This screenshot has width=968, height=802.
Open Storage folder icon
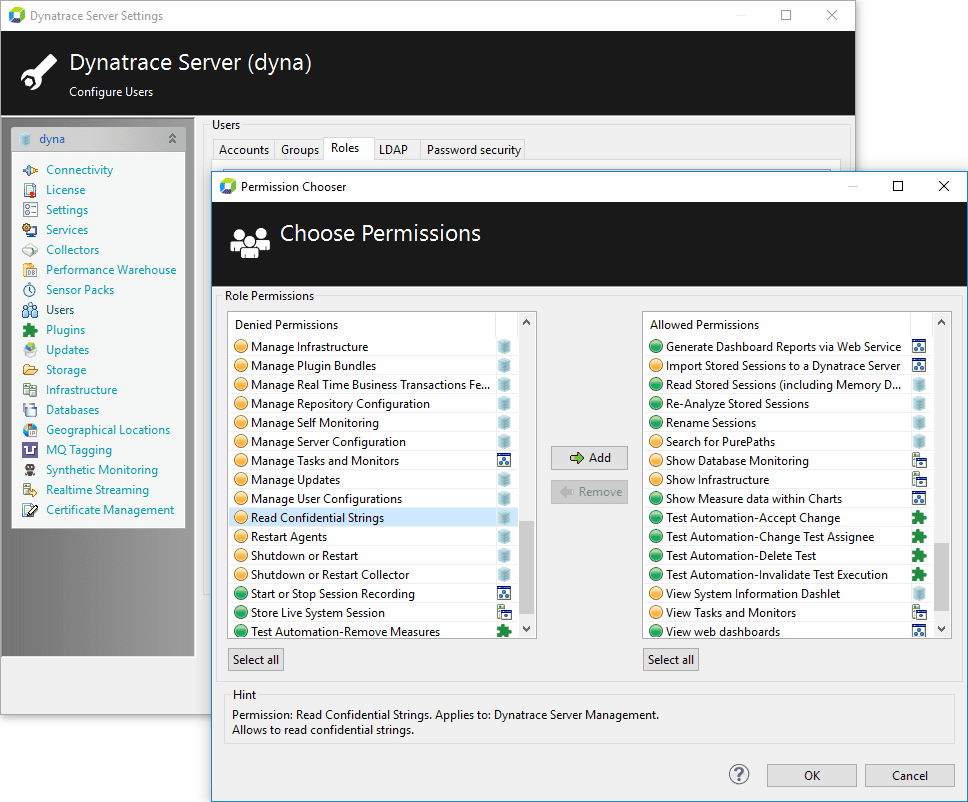pos(30,370)
